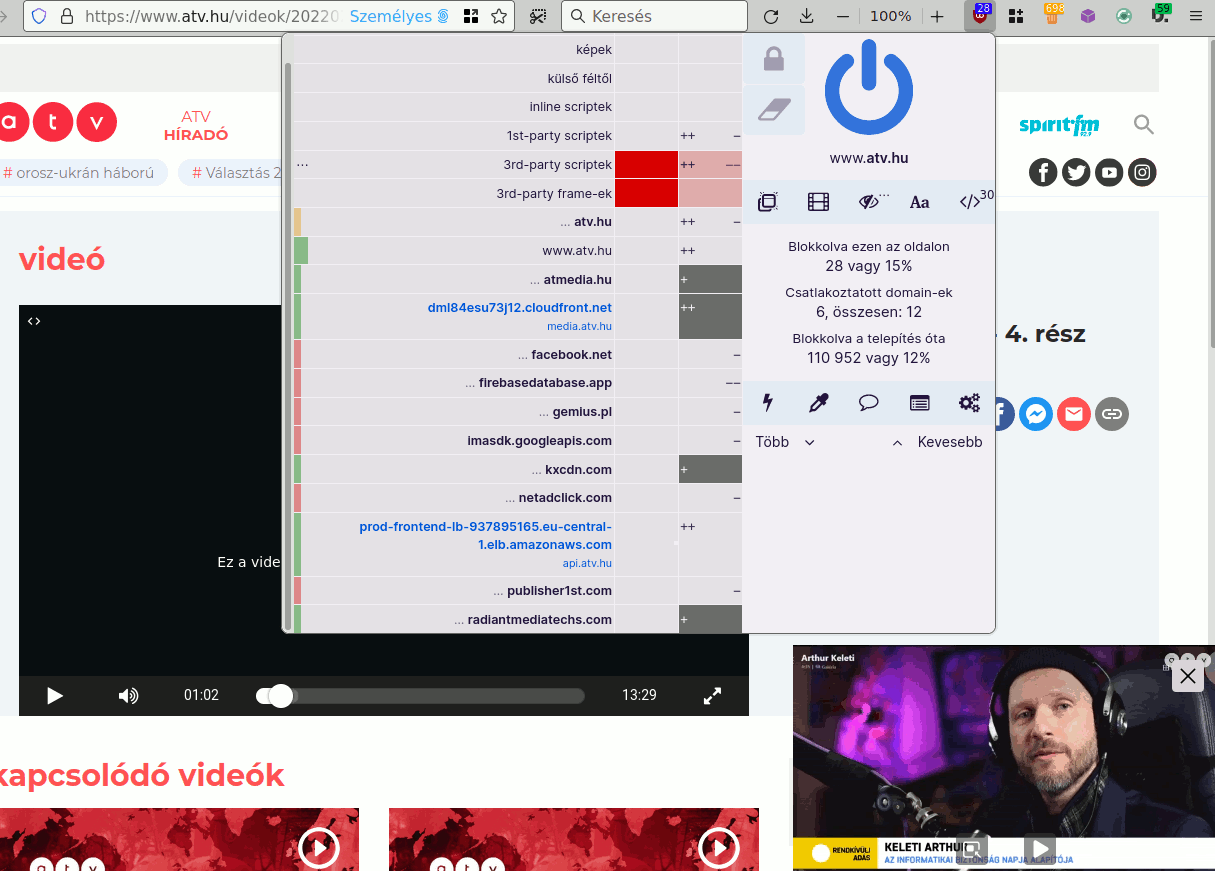Screen dimensions: 1215x871
Task: Toggle the no-popups switch in uBlock
Action: point(768,203)
